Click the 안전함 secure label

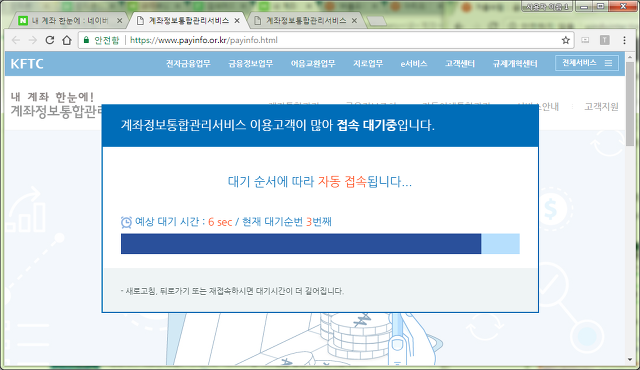coord(107,40)
